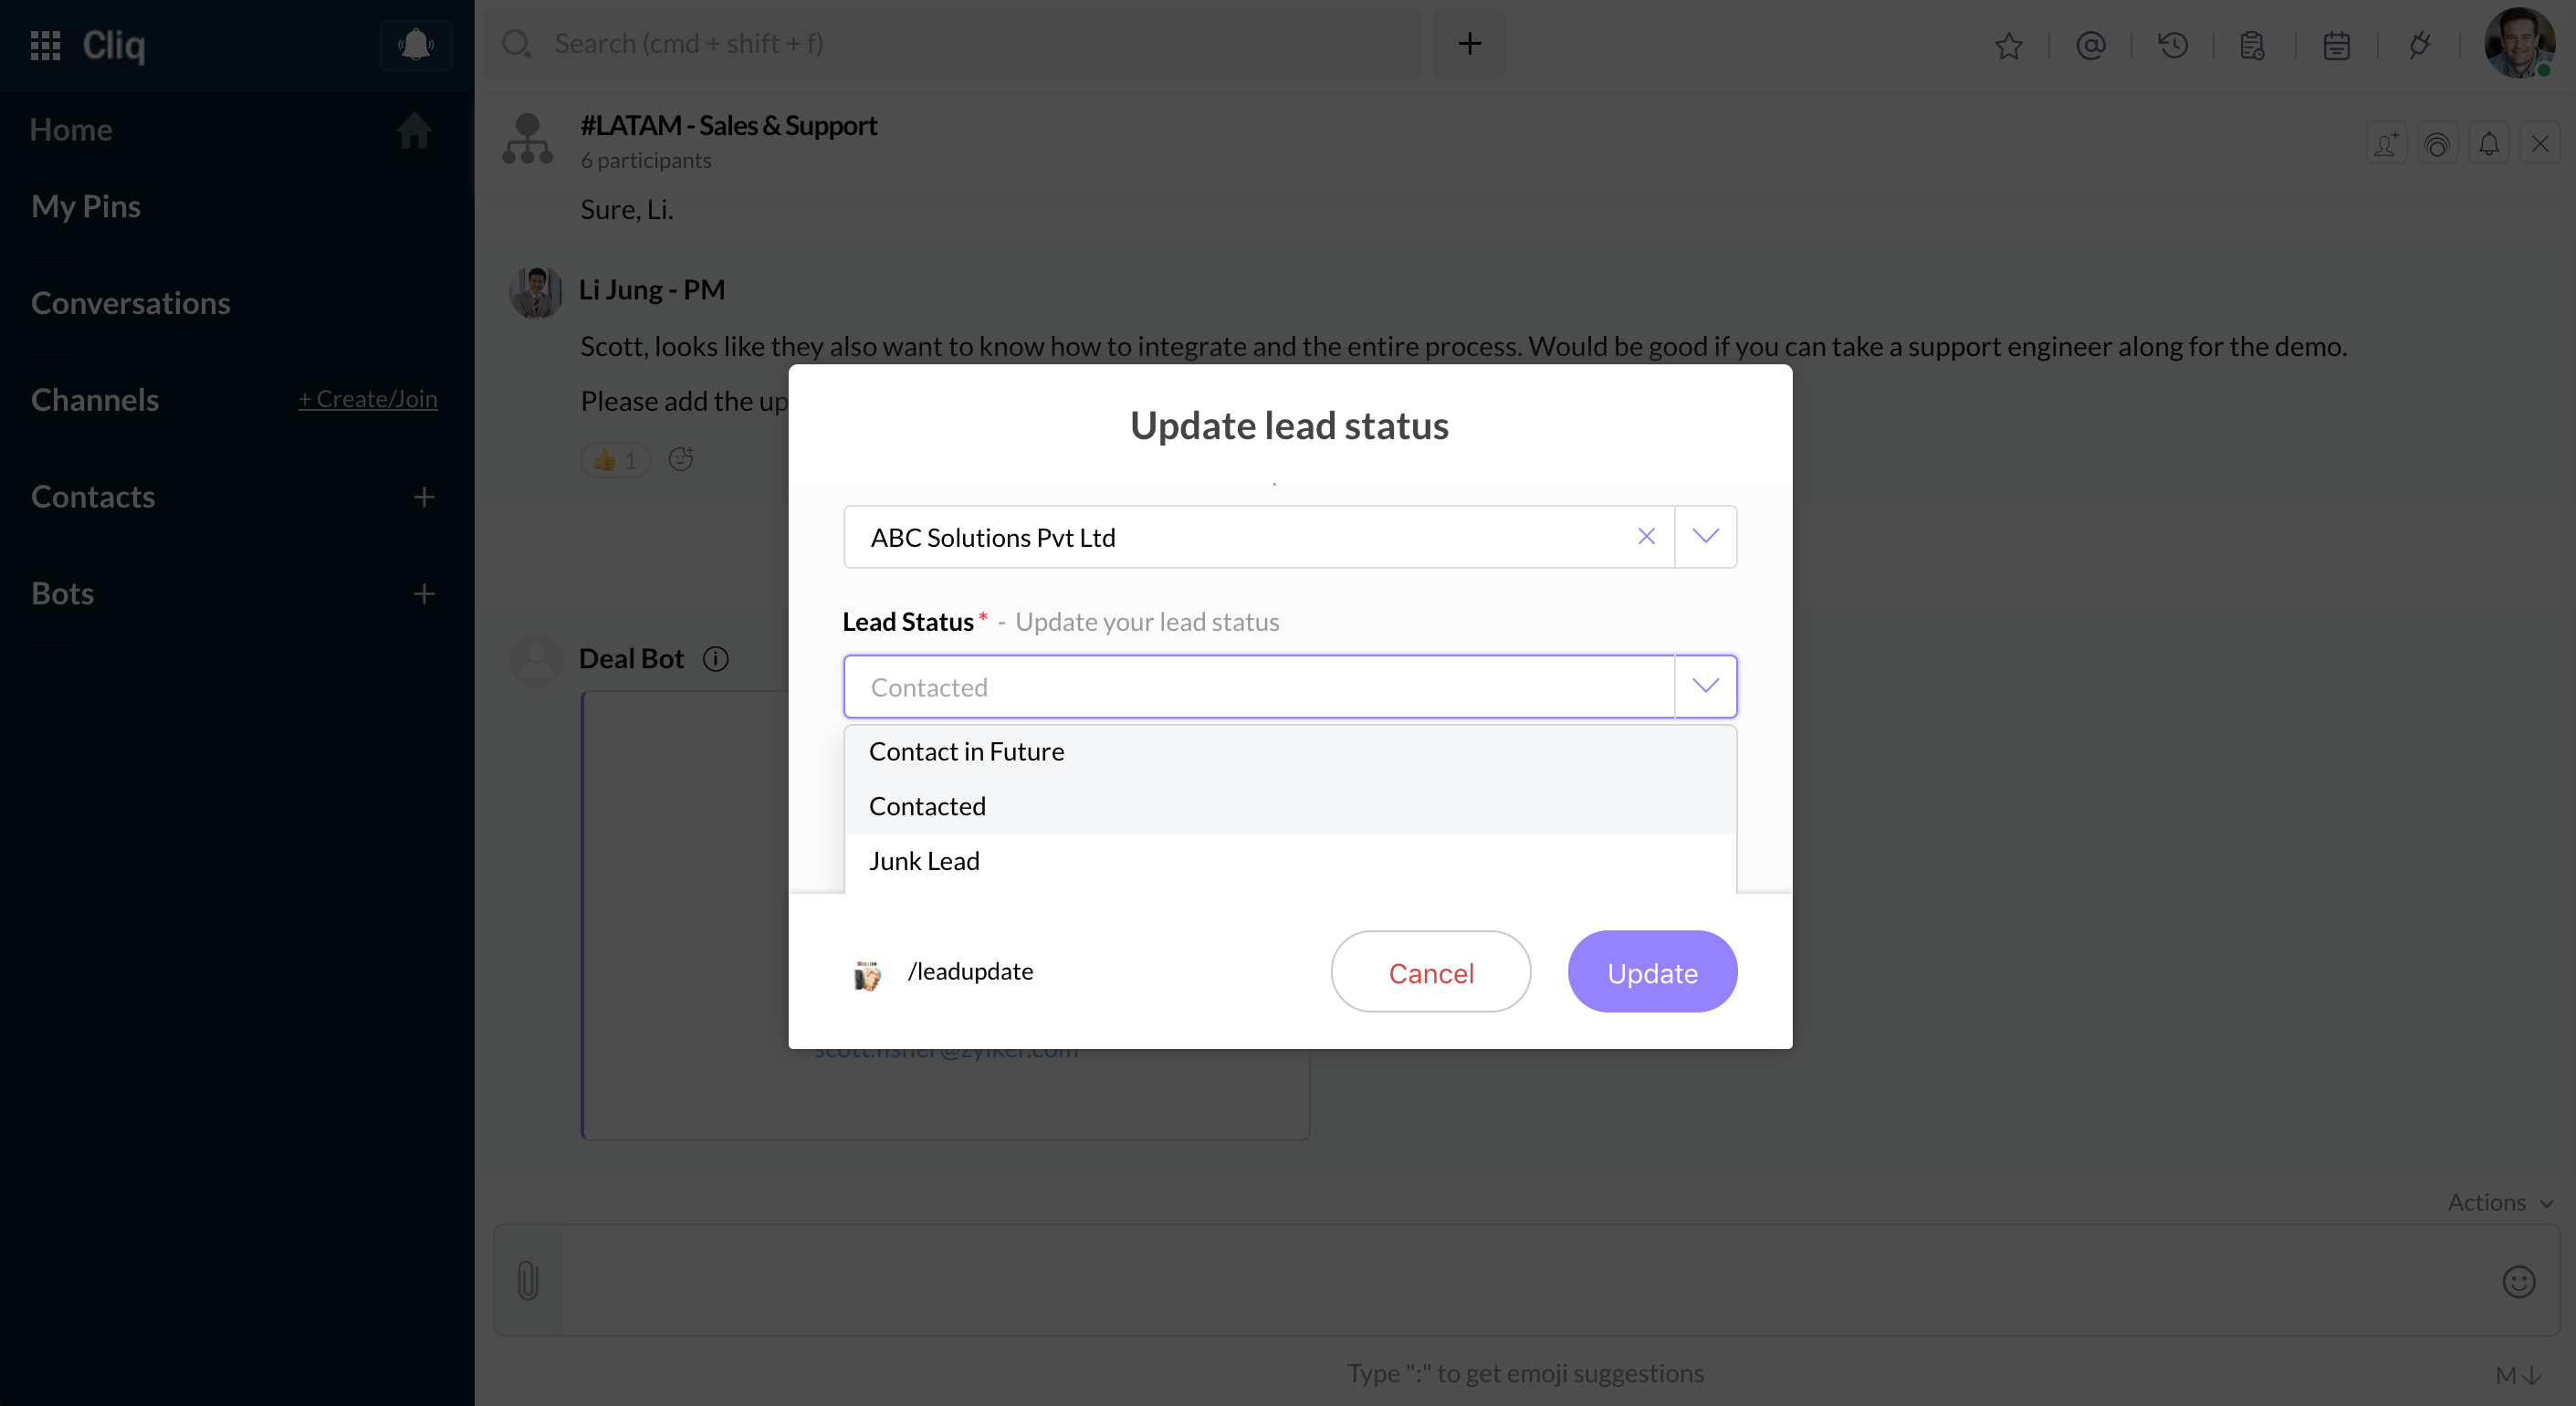Add a new bot with plus icon
2576x1406 pixels.
click(x=423, y=594)
